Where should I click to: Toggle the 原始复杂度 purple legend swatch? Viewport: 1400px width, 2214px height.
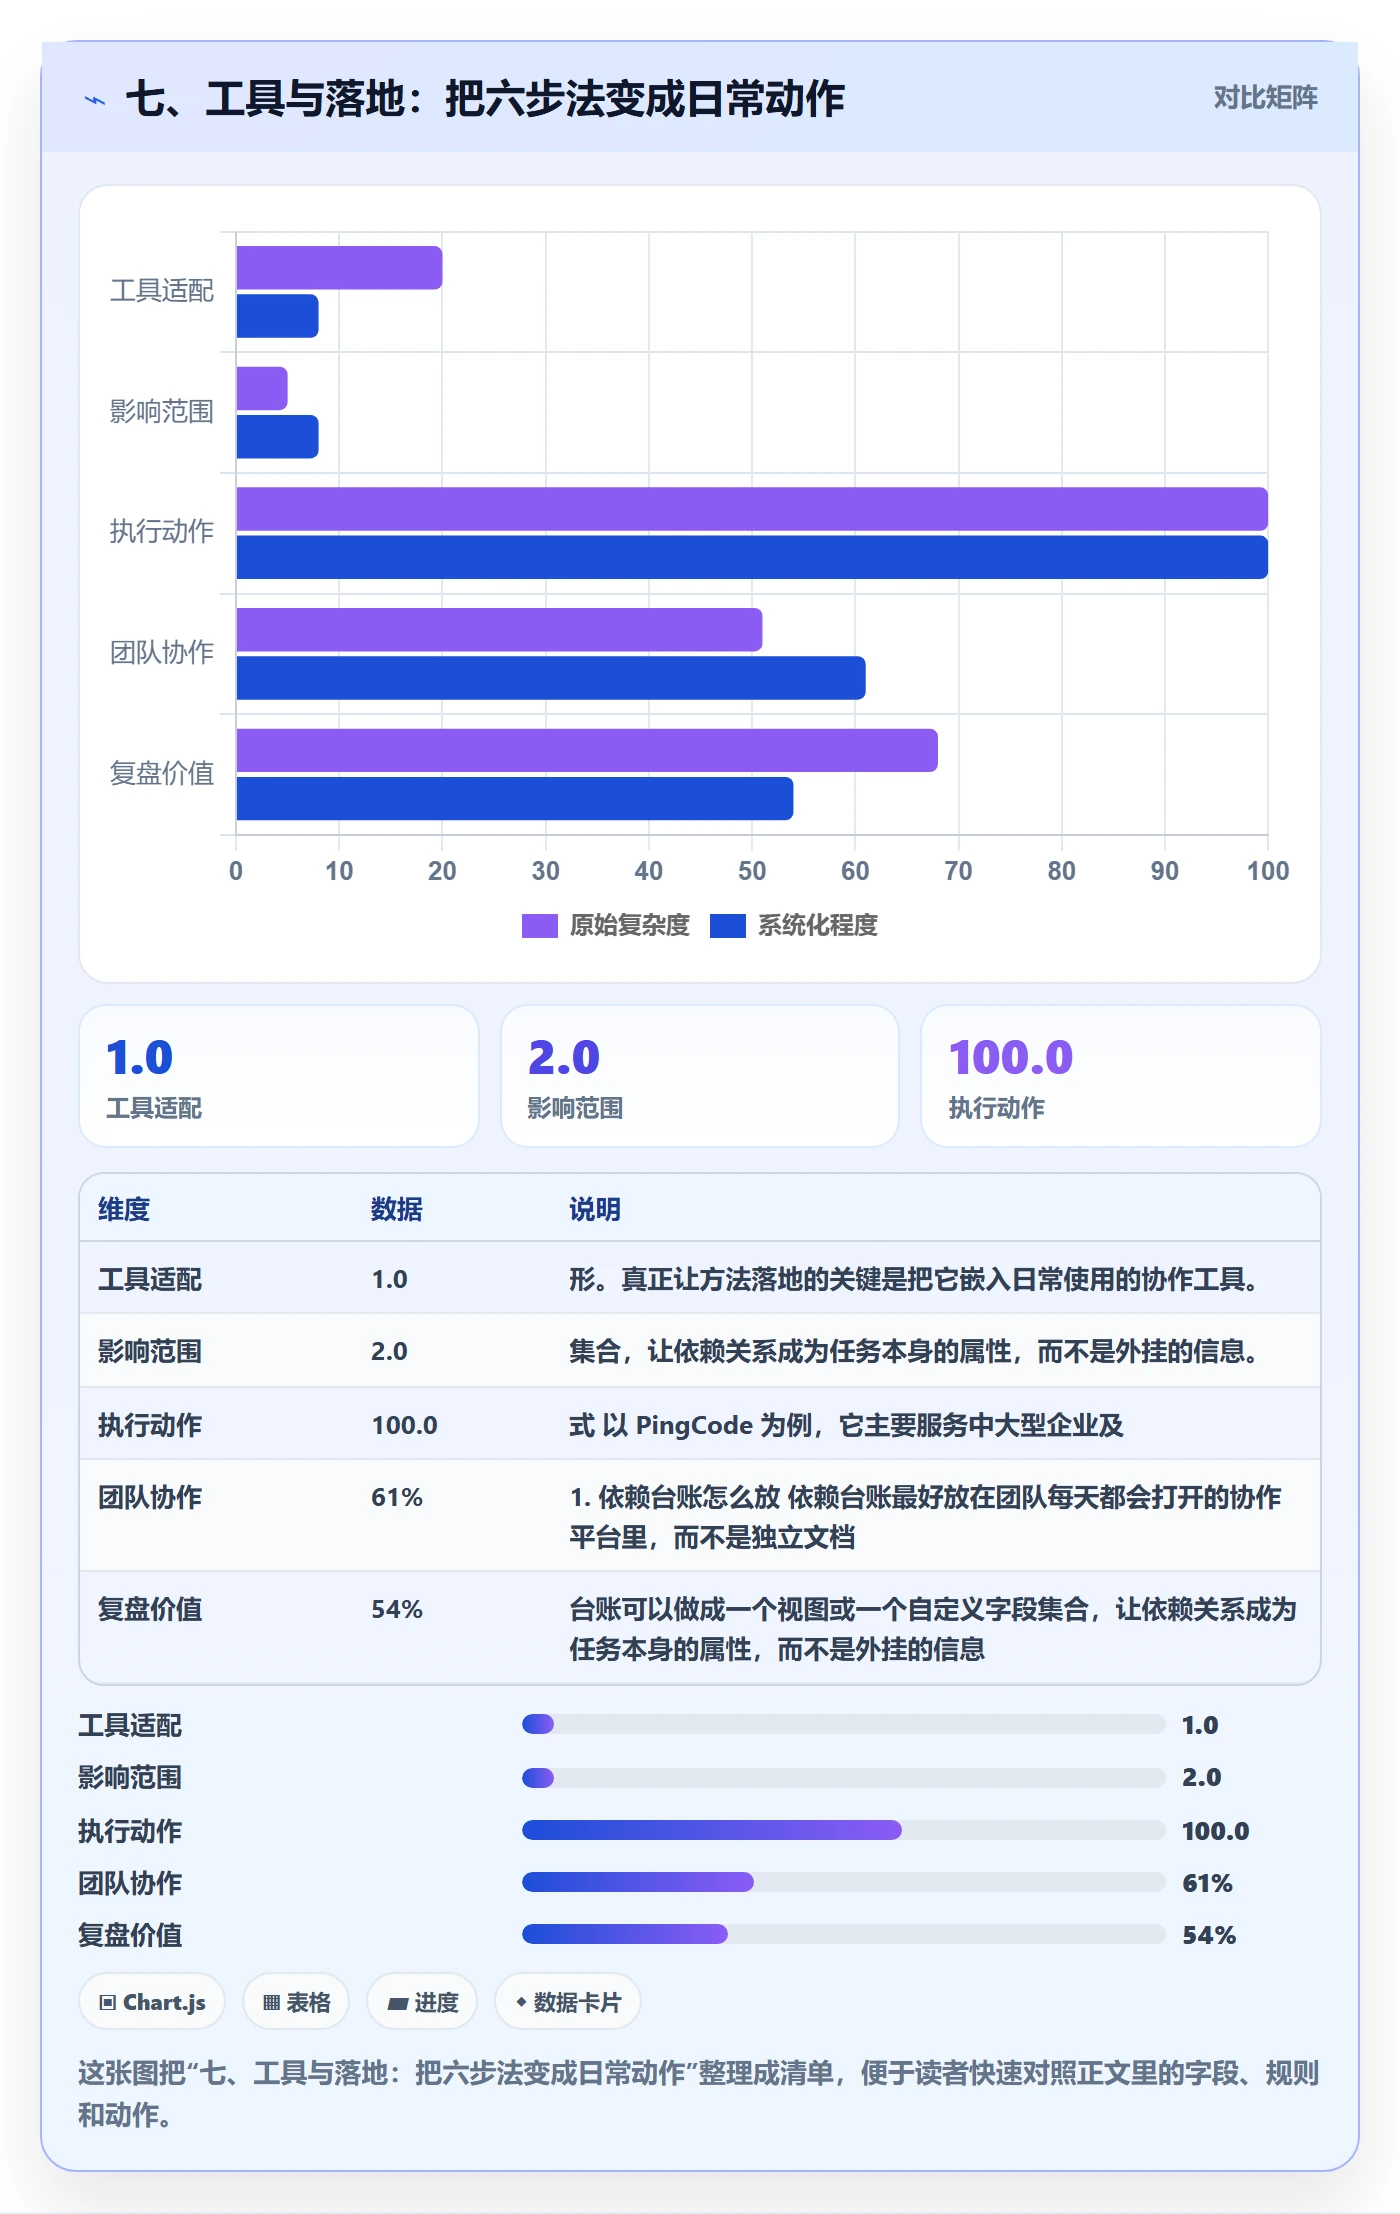539,926
